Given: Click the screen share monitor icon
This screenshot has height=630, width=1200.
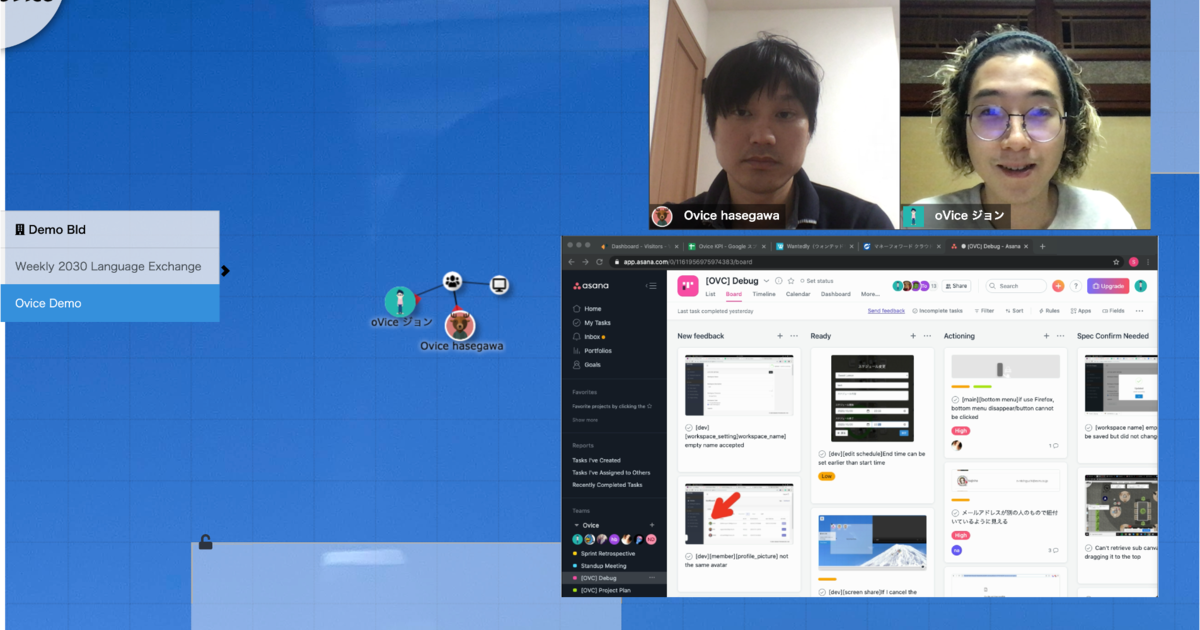Looking at the screenshot, I should pos(500,286).
